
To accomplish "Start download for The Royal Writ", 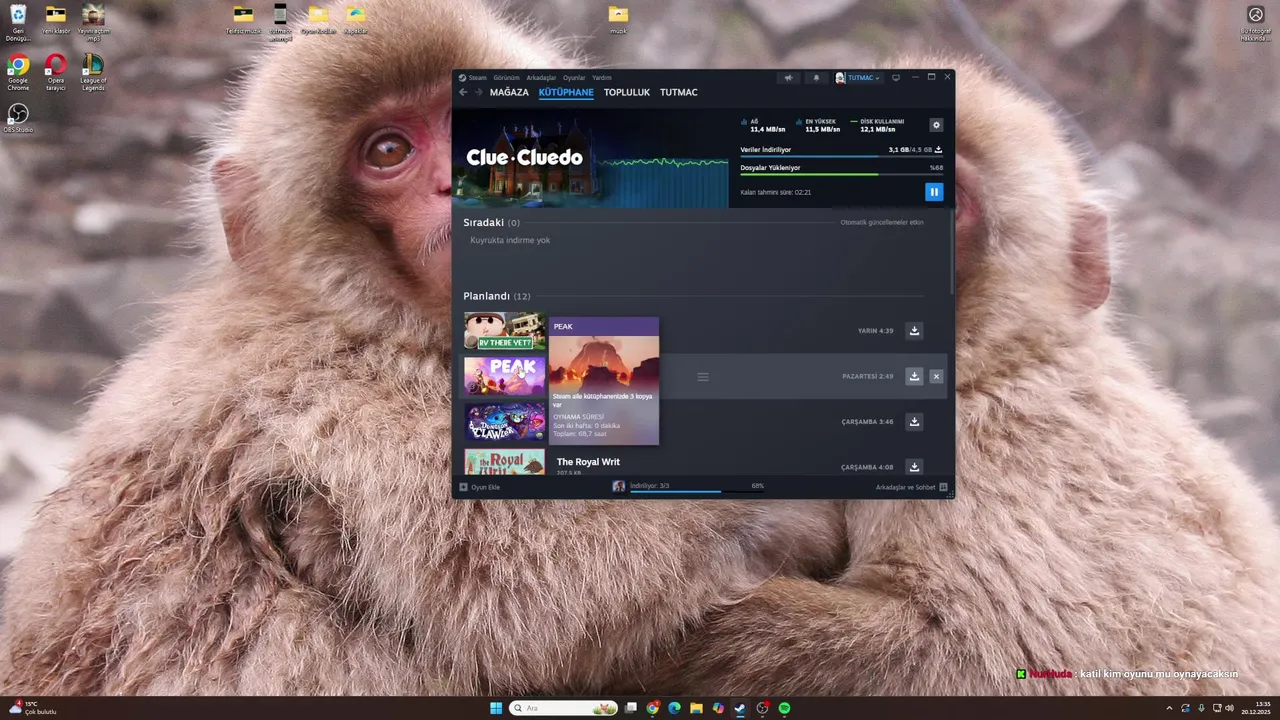I will coord(914,467).
